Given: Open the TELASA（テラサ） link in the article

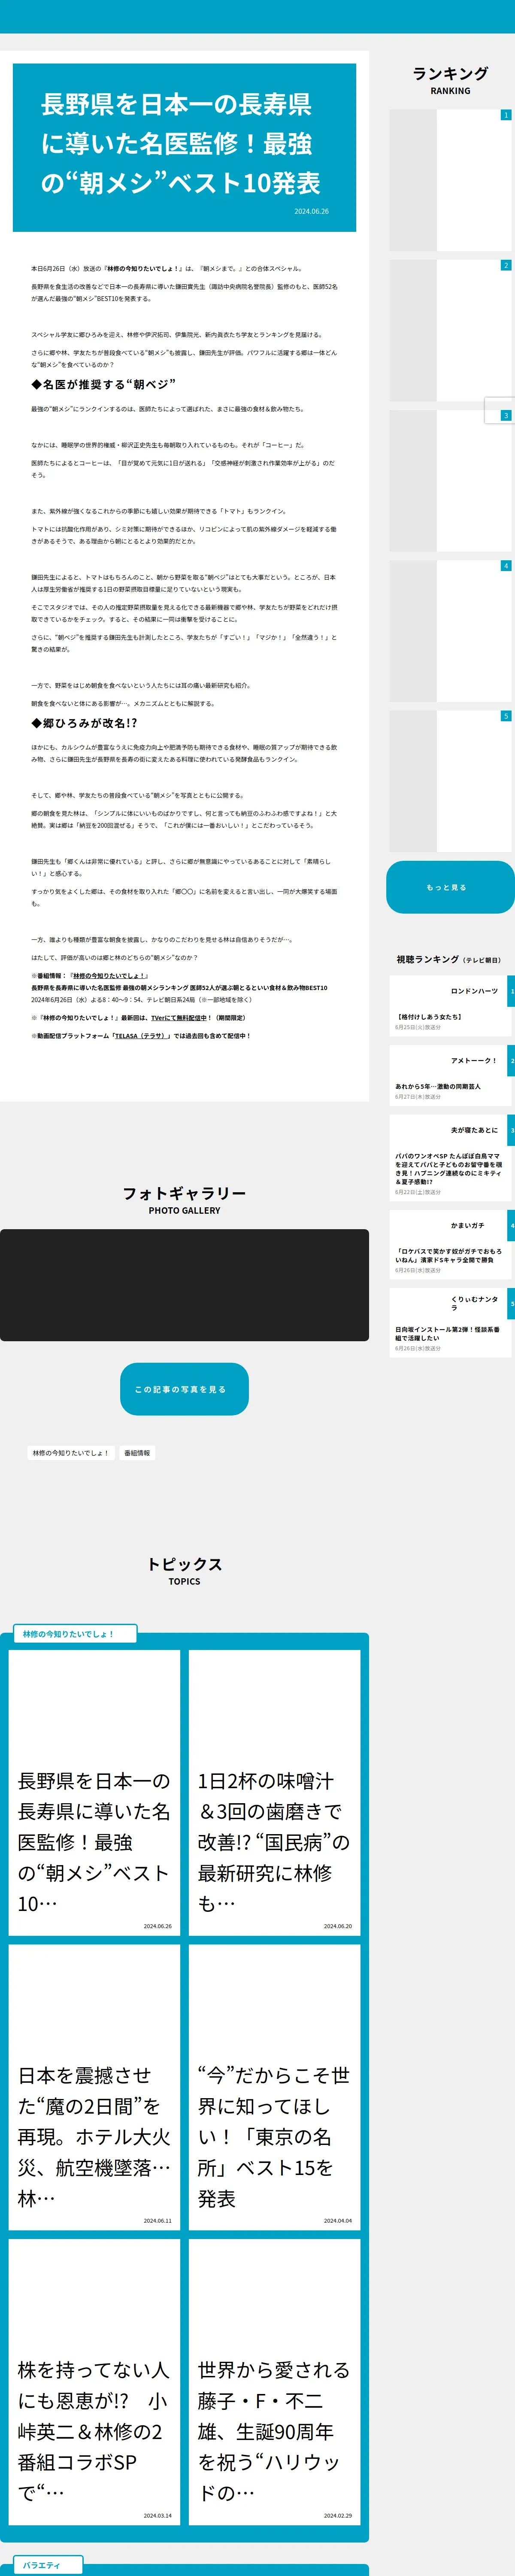Looking at the screenshot, I should (141, 1036).
